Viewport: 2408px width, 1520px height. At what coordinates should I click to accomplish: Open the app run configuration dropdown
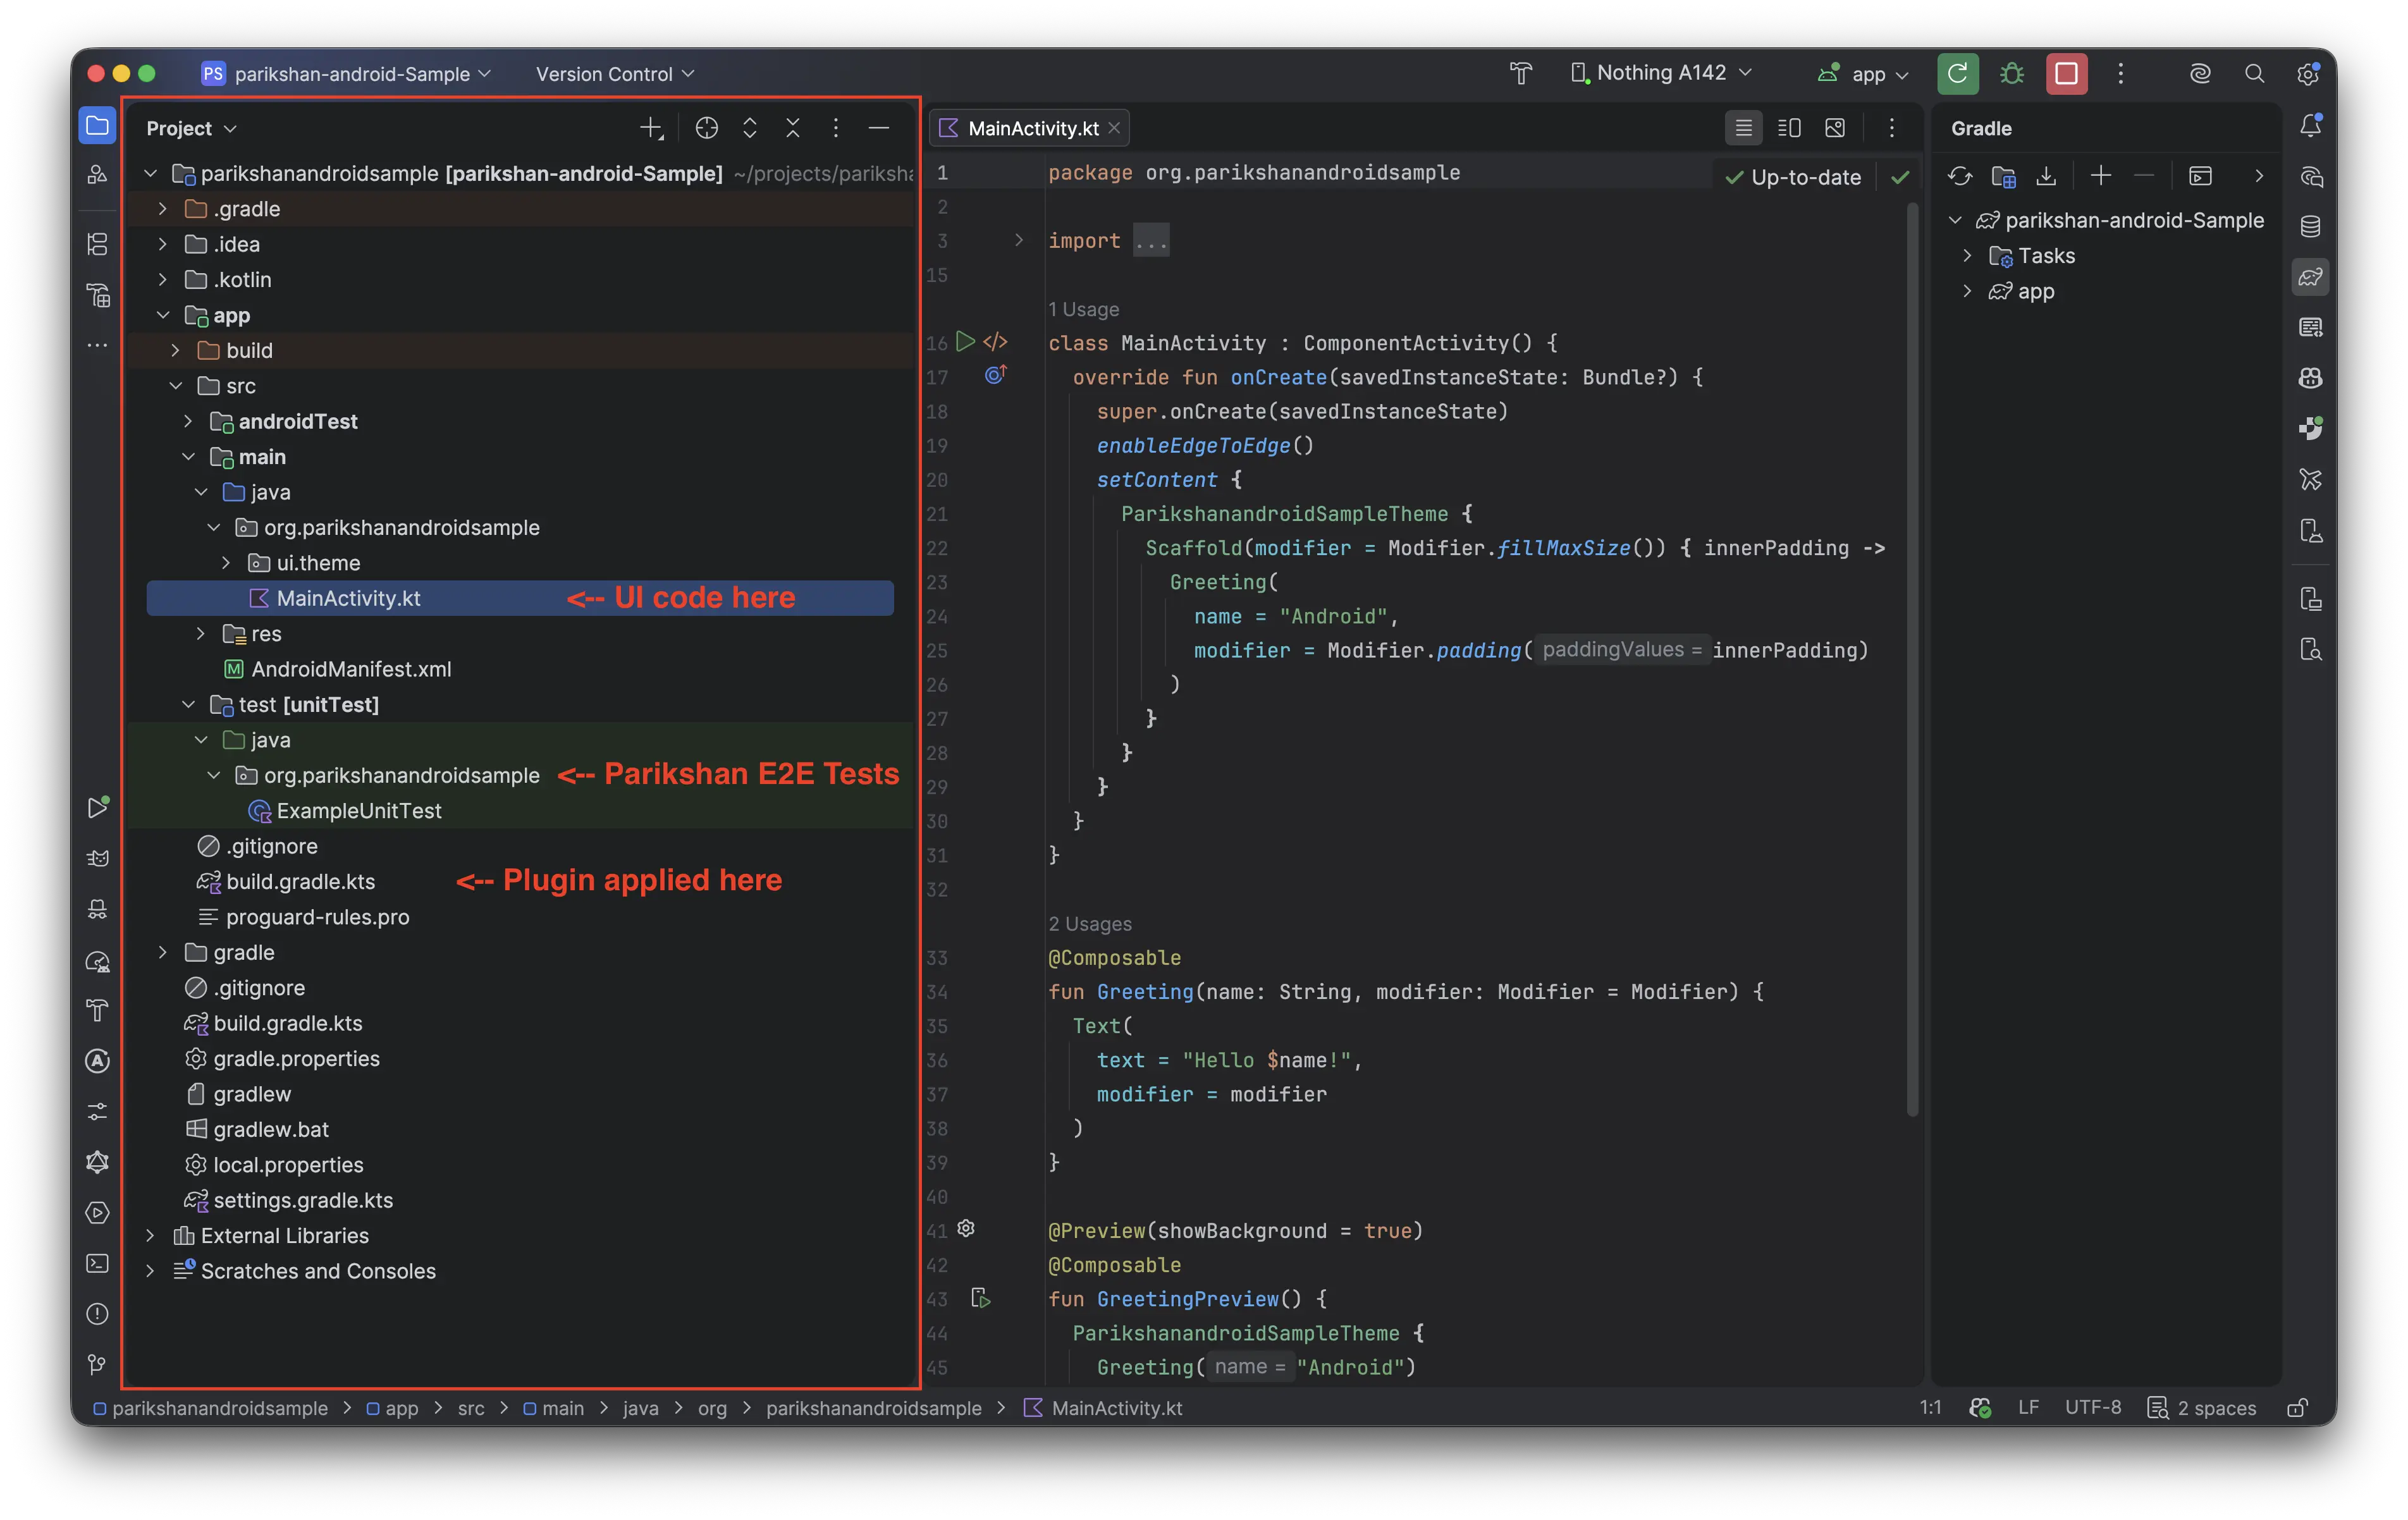point(1863,74)
